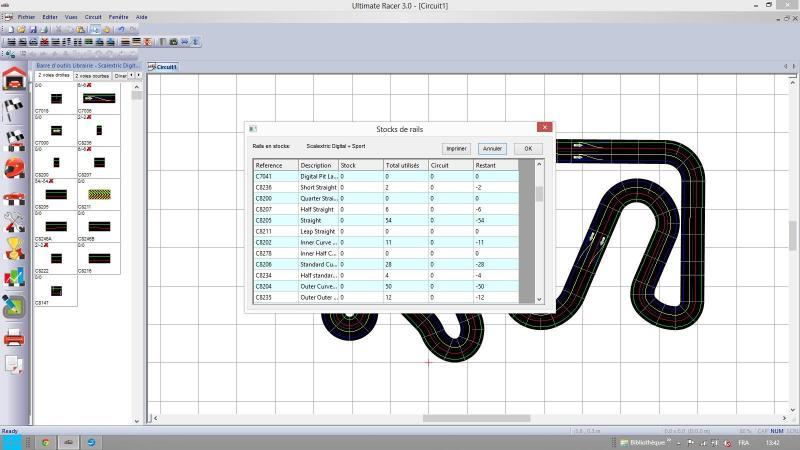Viewport: 800px width, 450px height.
Task: Select the C8211 track piece thumbnail
Action: [97, 194]
